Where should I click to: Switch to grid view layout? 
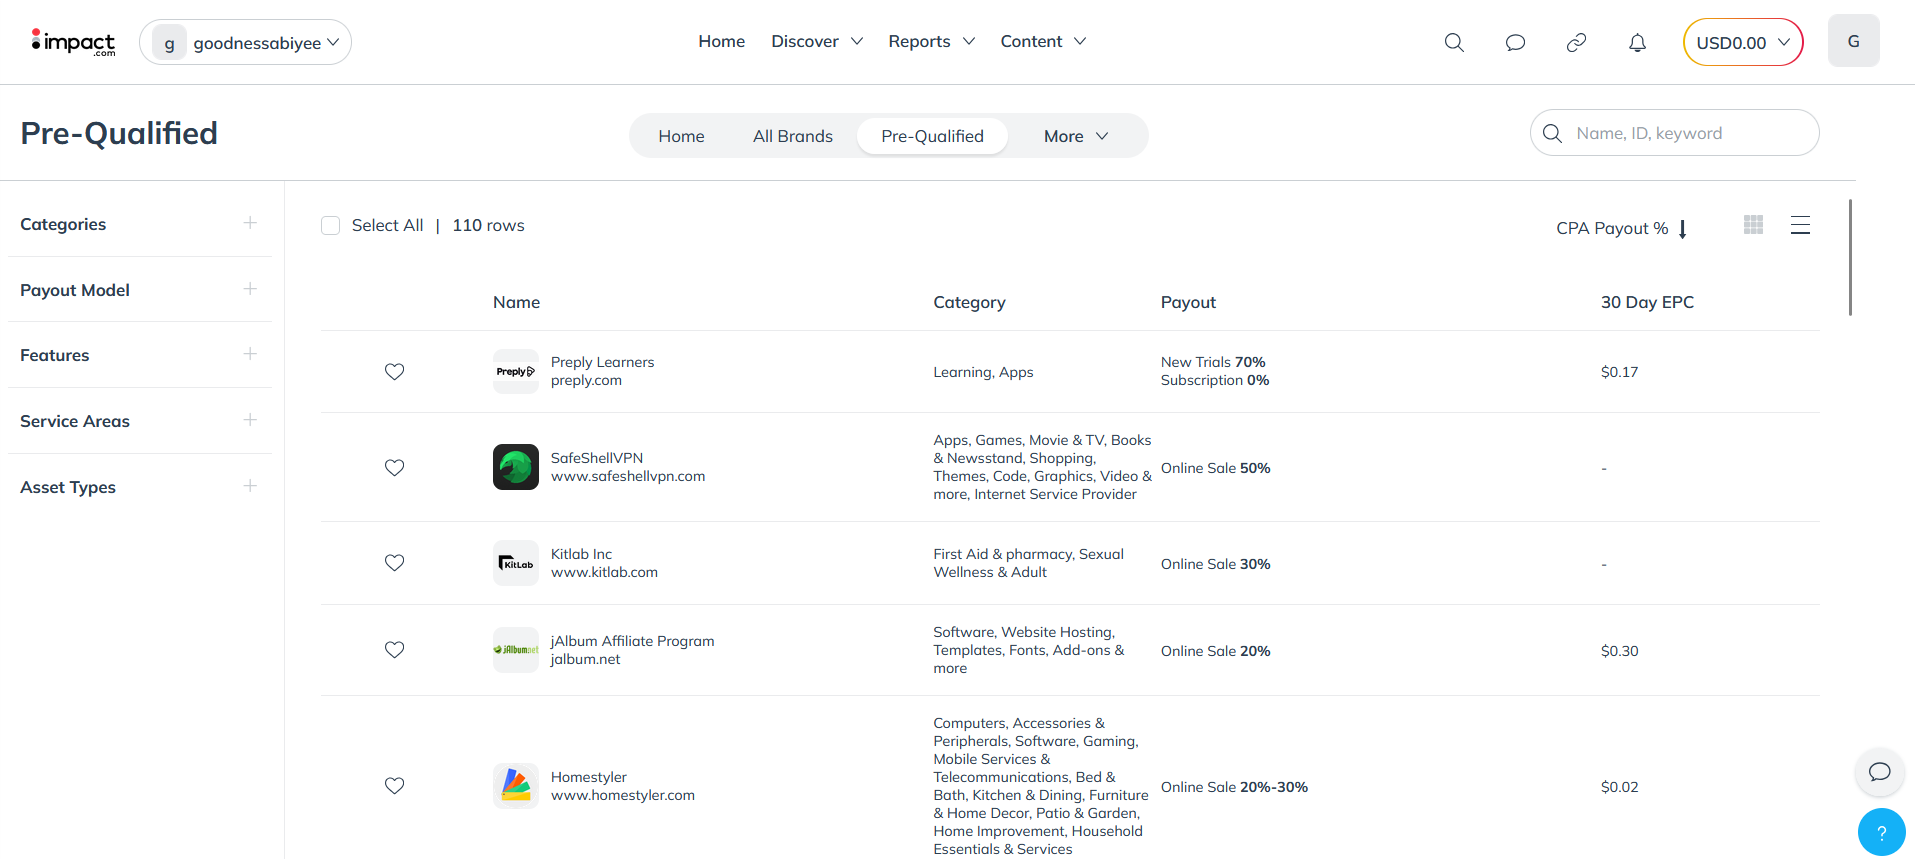pyautogui.click(x=1753, y=225)
